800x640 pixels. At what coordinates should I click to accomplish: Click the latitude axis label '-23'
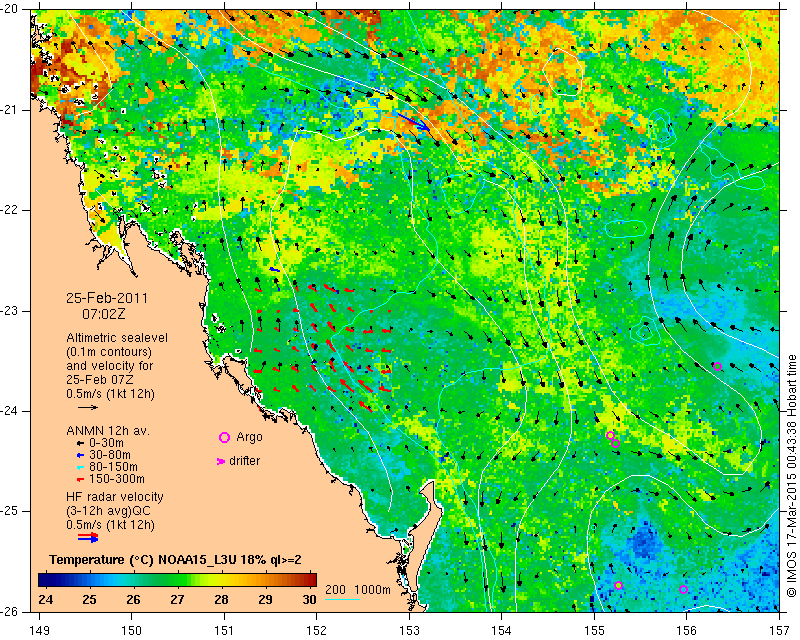9,311
